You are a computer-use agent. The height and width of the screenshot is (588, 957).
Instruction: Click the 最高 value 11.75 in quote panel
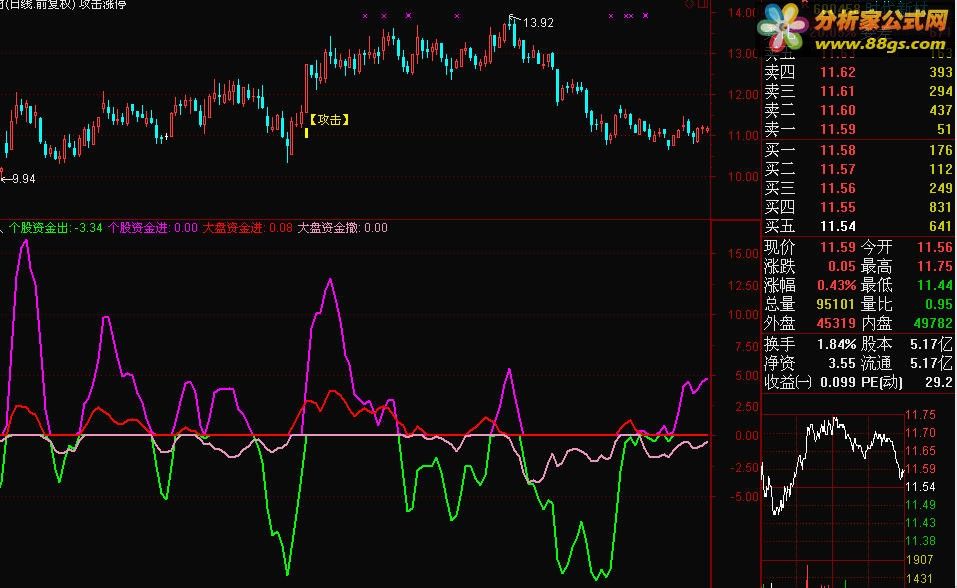click(934, 266)
